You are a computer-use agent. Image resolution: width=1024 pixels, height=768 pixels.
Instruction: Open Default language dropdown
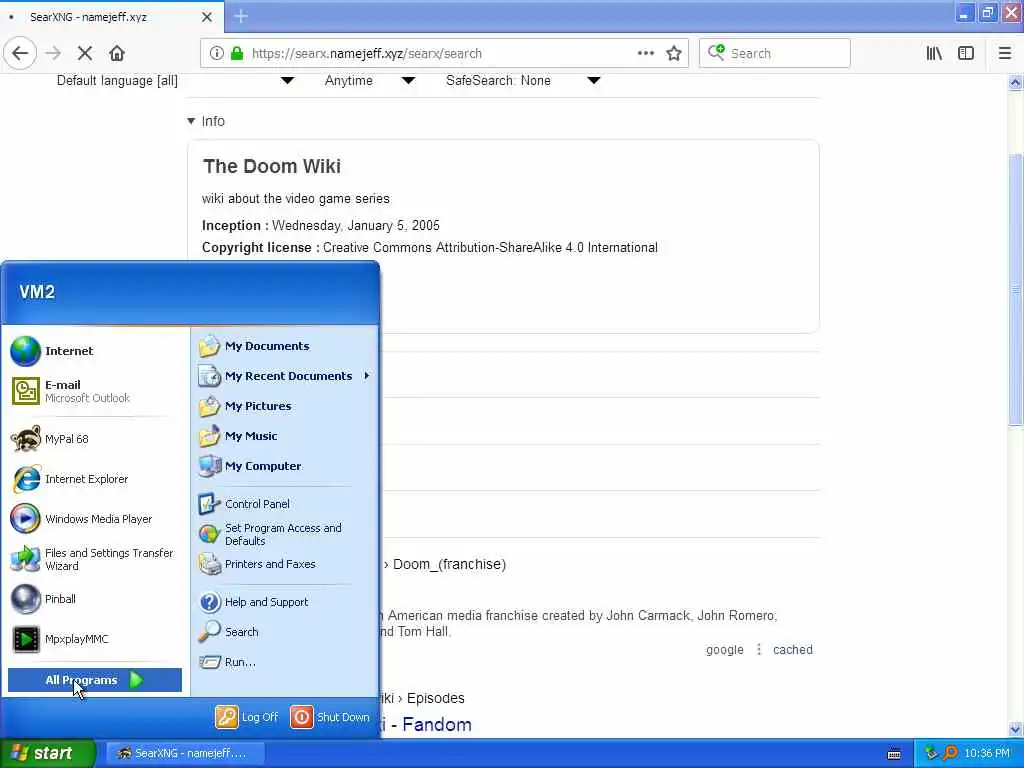click(176, 80)
